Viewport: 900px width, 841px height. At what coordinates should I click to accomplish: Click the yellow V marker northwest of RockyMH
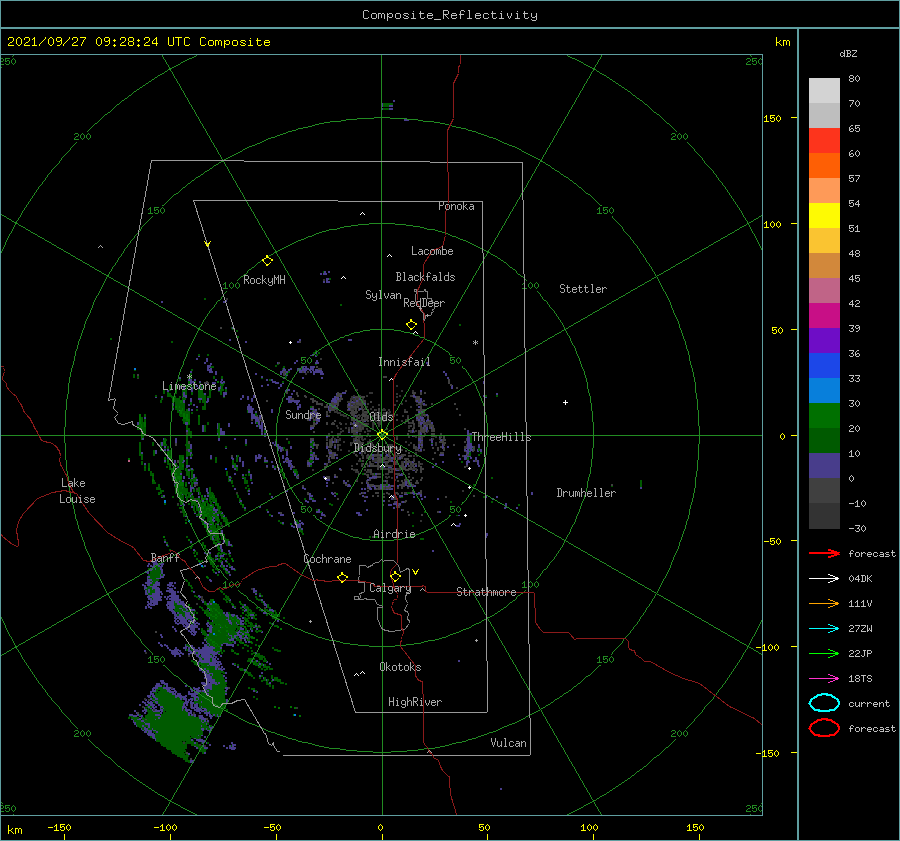click(x=208, y=244)
